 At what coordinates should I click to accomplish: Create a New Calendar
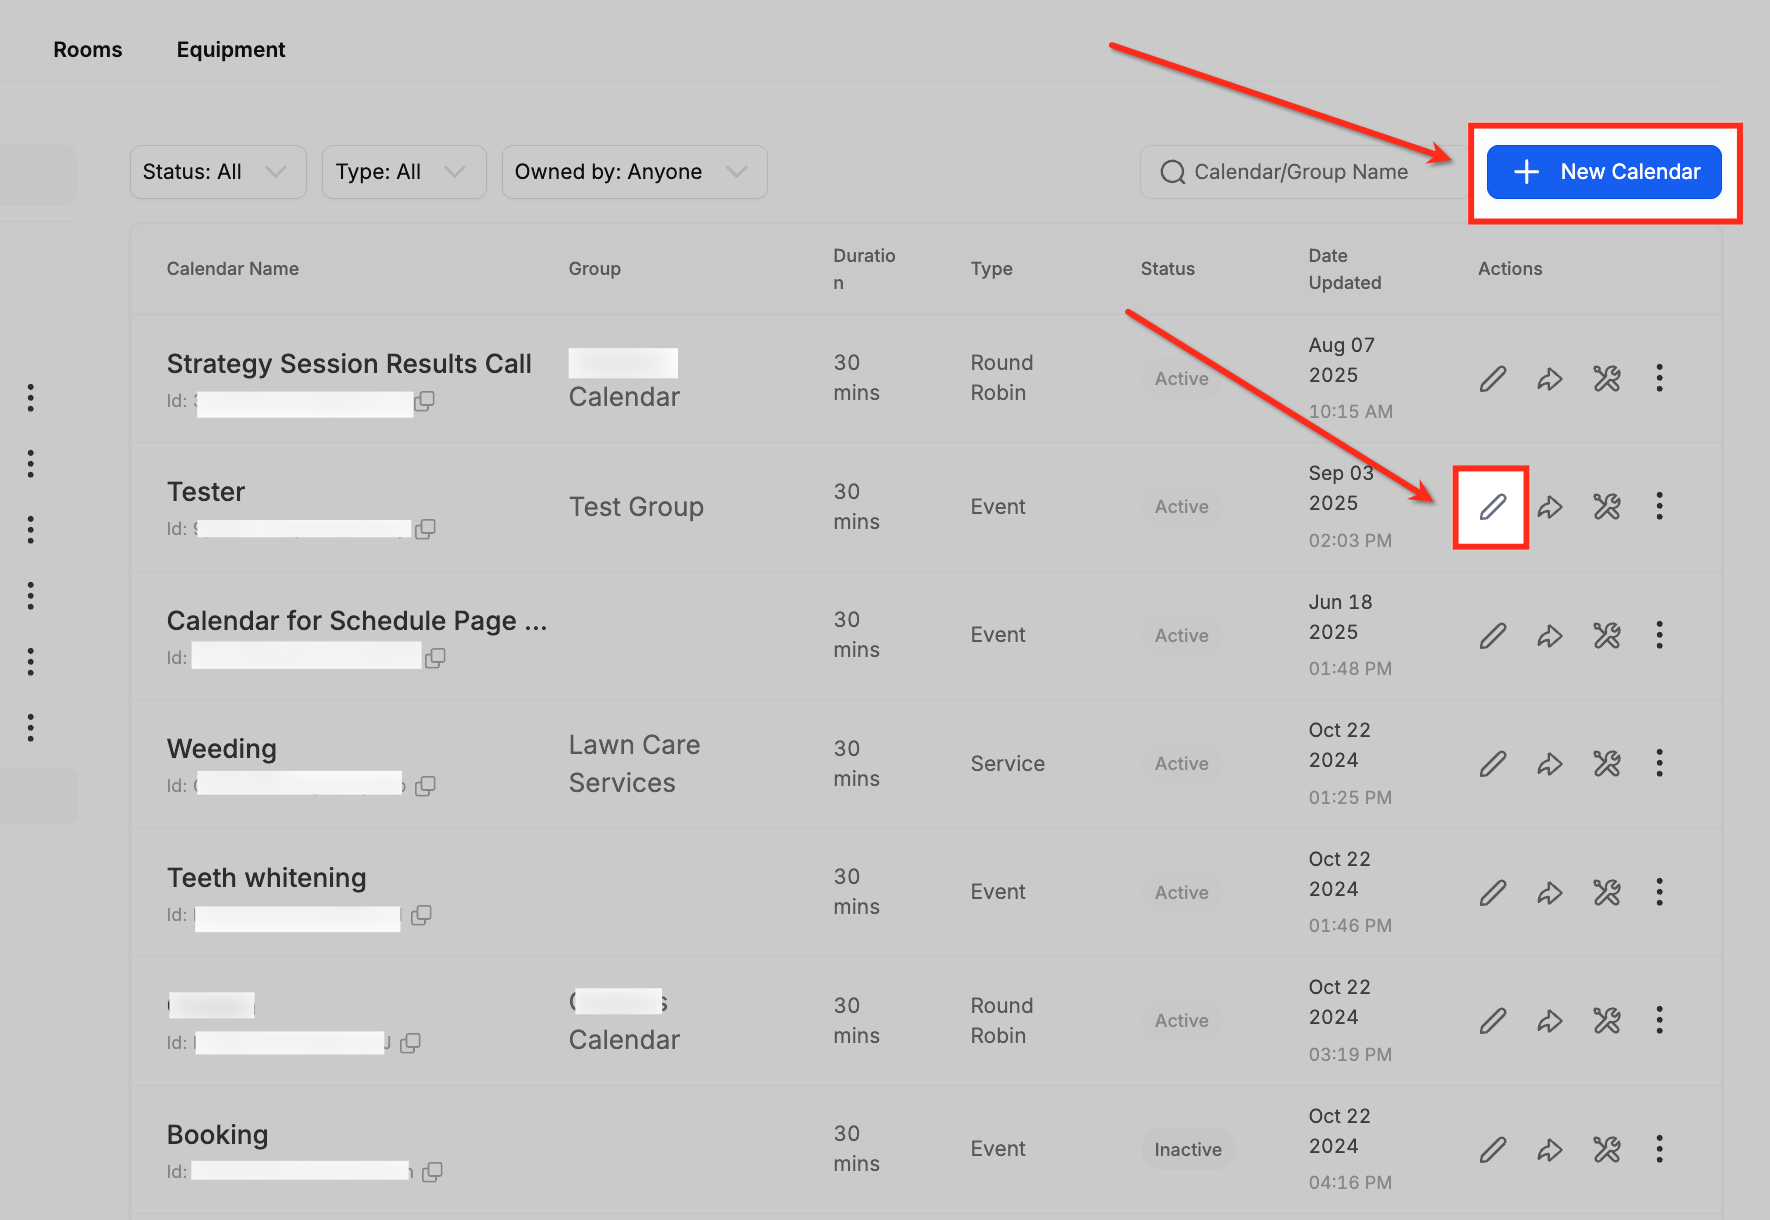click(x=1604, y=172)
